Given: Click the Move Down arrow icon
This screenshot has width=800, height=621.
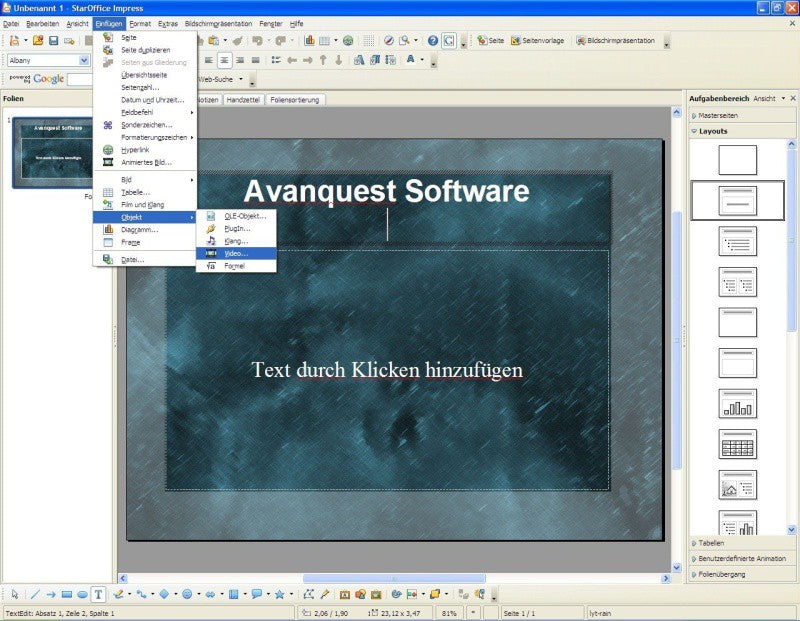Looking at the screenshot, I should pos(338,60).
